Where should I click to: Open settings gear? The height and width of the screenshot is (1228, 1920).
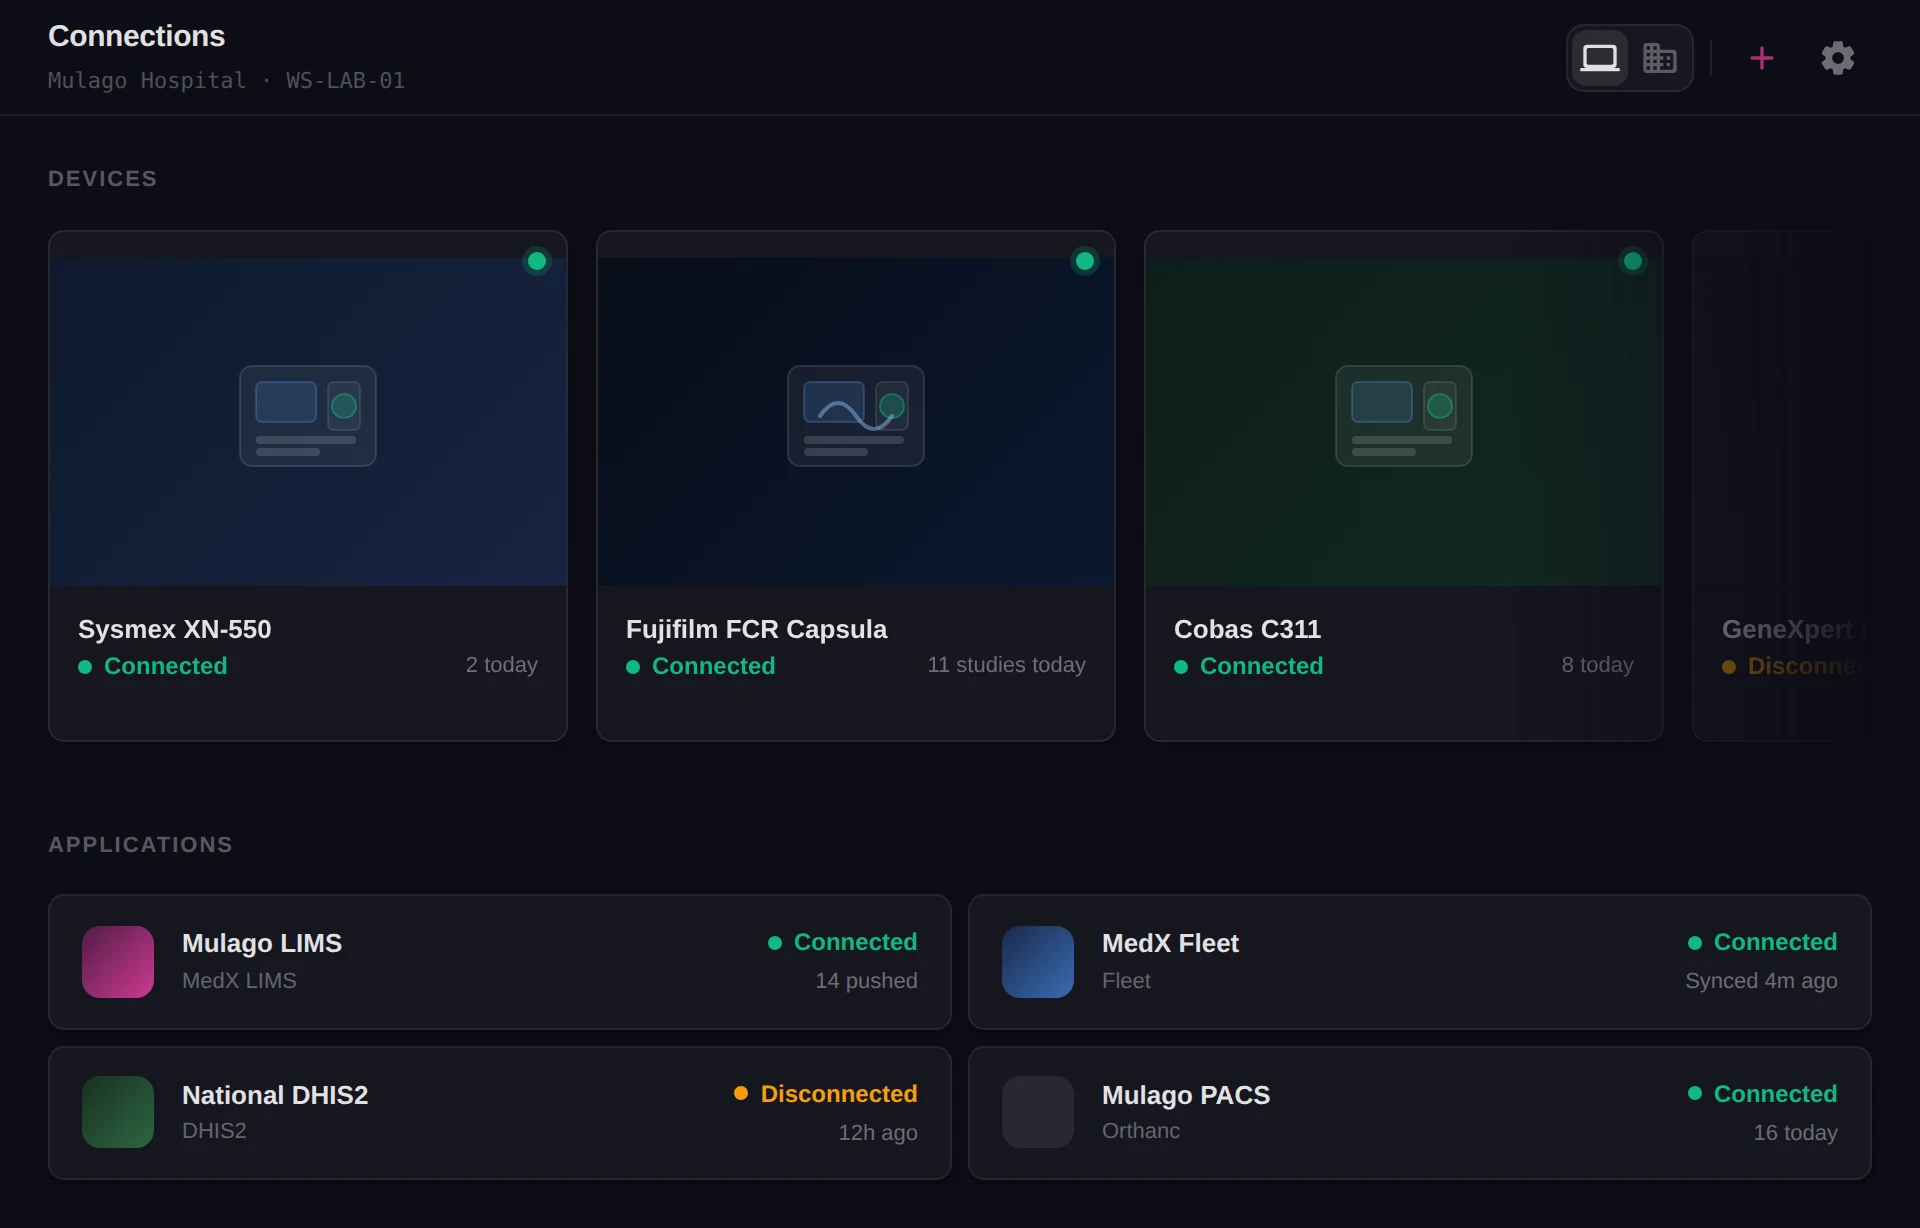click(1837, 58)
